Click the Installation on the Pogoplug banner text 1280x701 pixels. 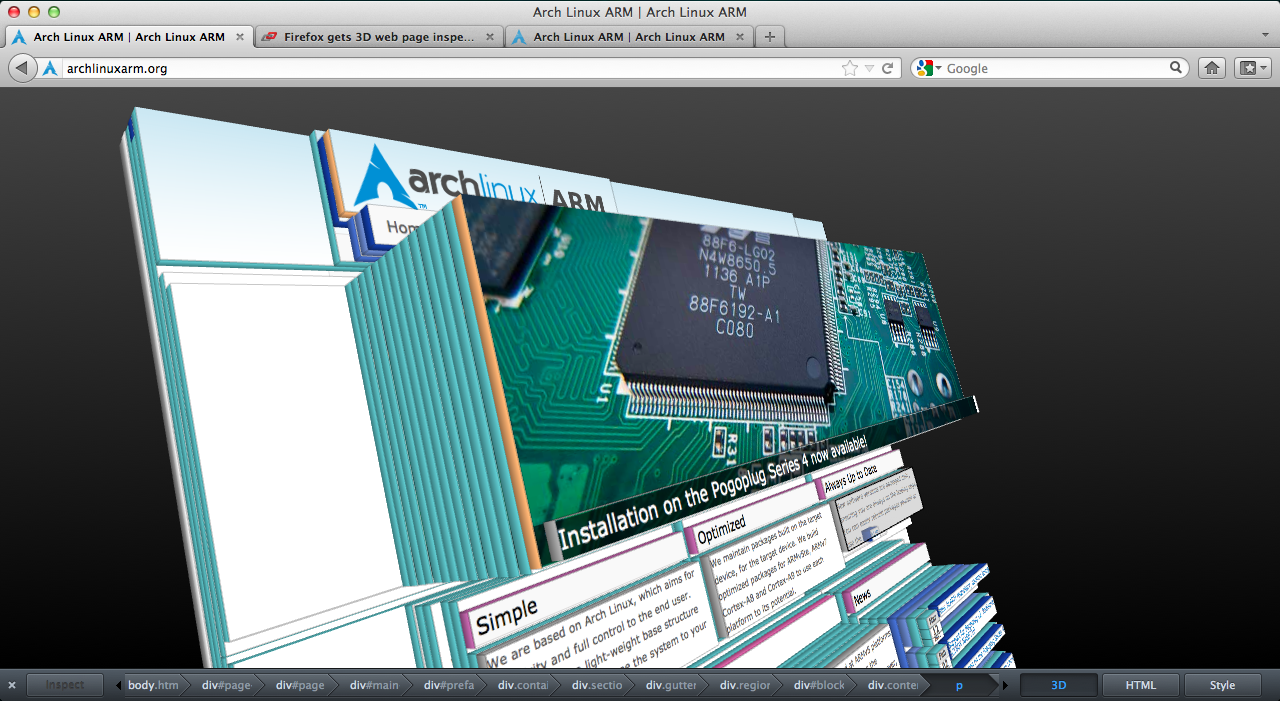tap(711, 493)
